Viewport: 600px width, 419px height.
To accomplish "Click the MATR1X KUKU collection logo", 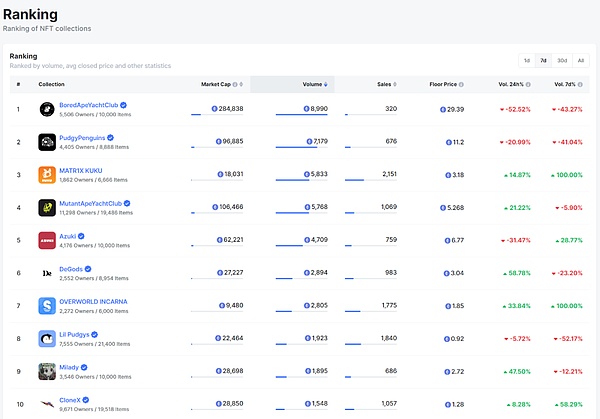I will (x=46, y=175).
